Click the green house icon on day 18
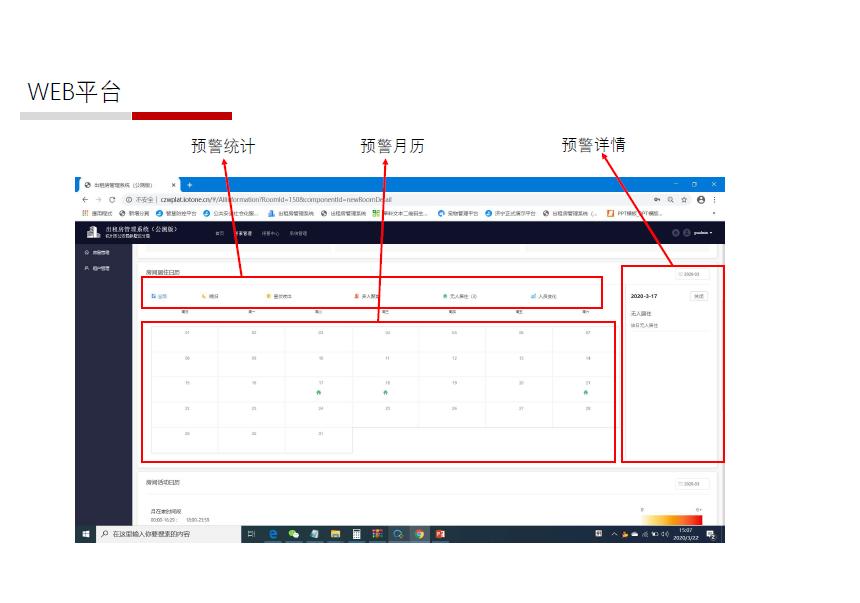860x603 pixels. click(386, 392)
